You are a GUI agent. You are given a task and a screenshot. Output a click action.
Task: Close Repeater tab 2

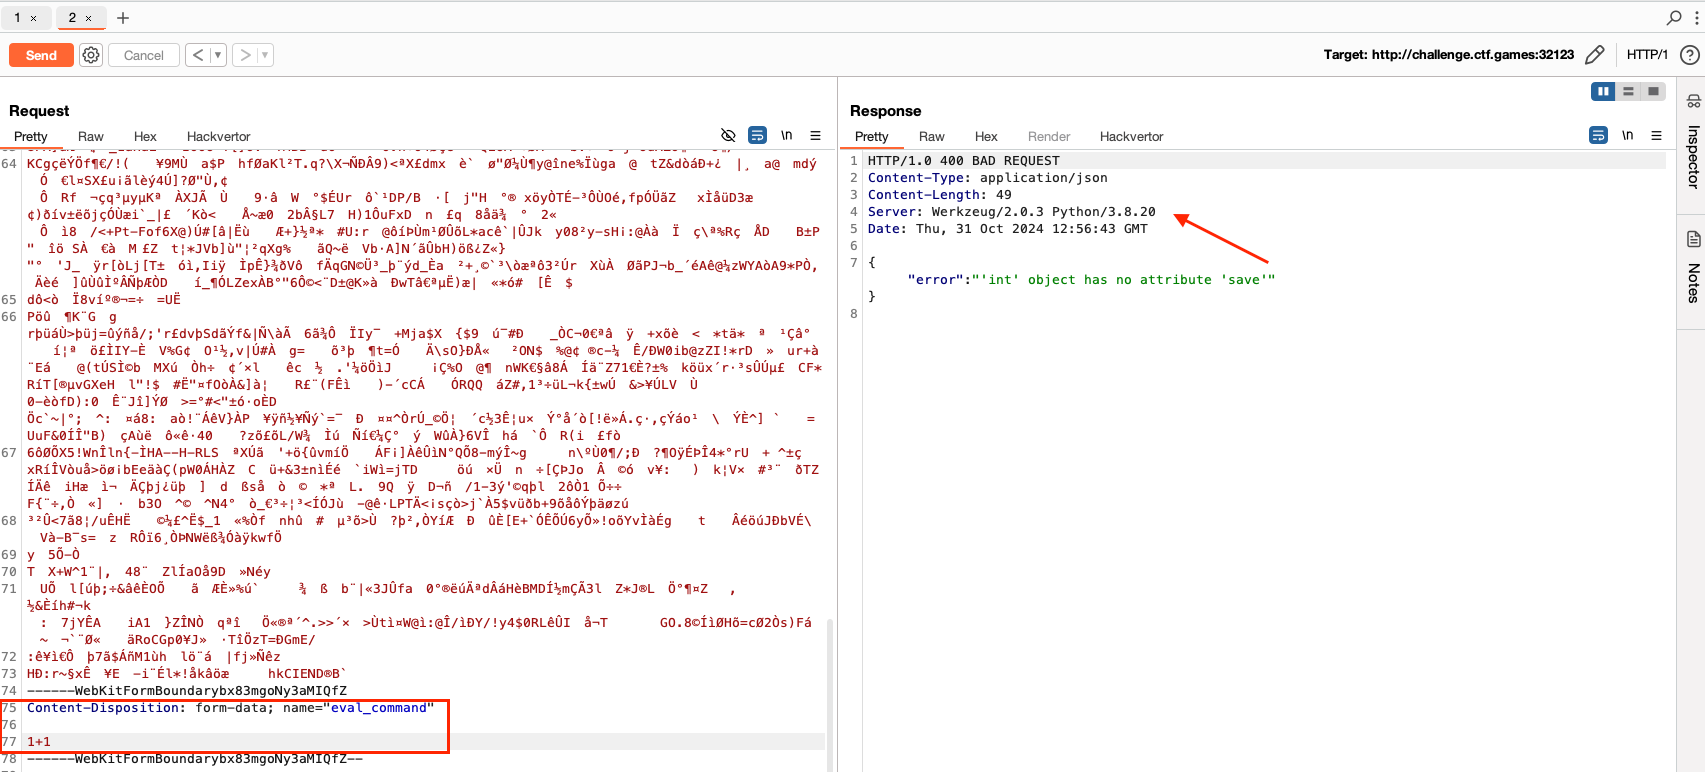point(88,18)
